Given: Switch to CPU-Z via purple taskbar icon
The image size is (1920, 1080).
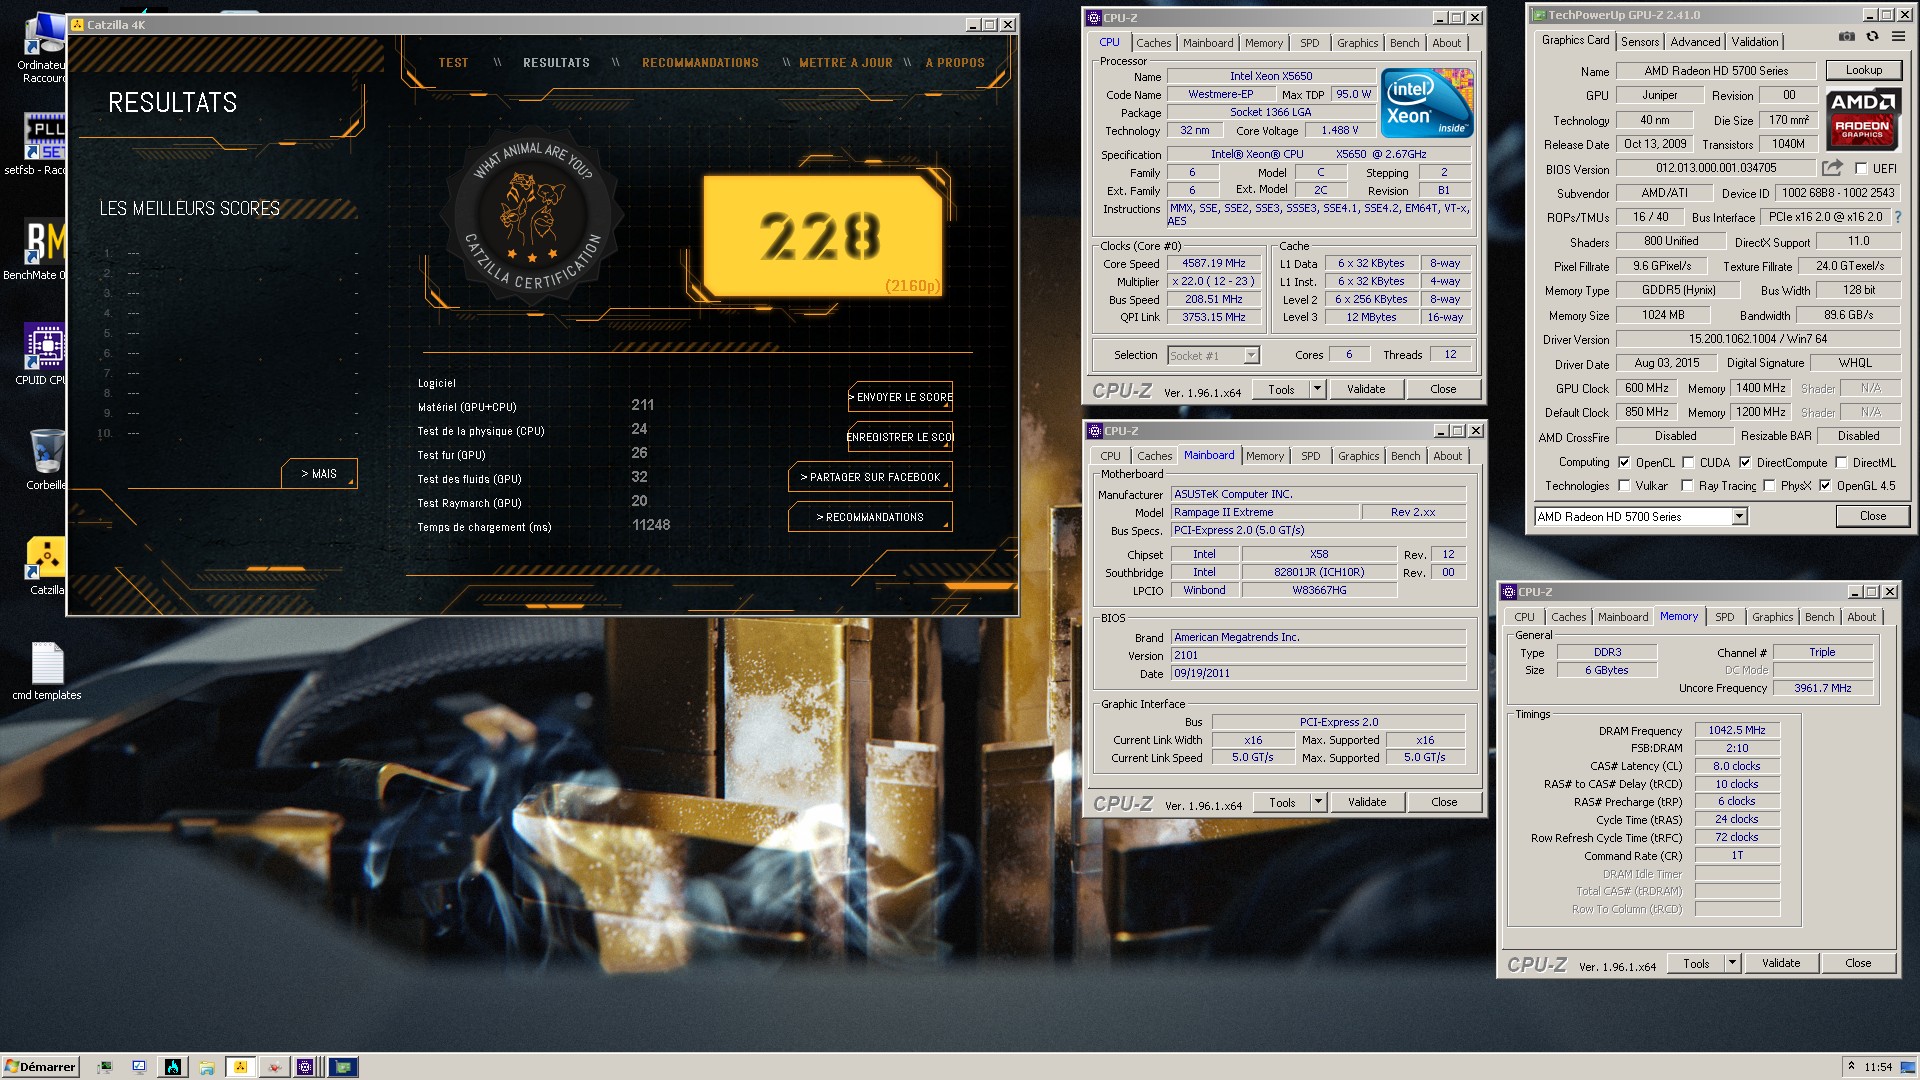Looking at the screenshot, I should [x=306, y=1067].
